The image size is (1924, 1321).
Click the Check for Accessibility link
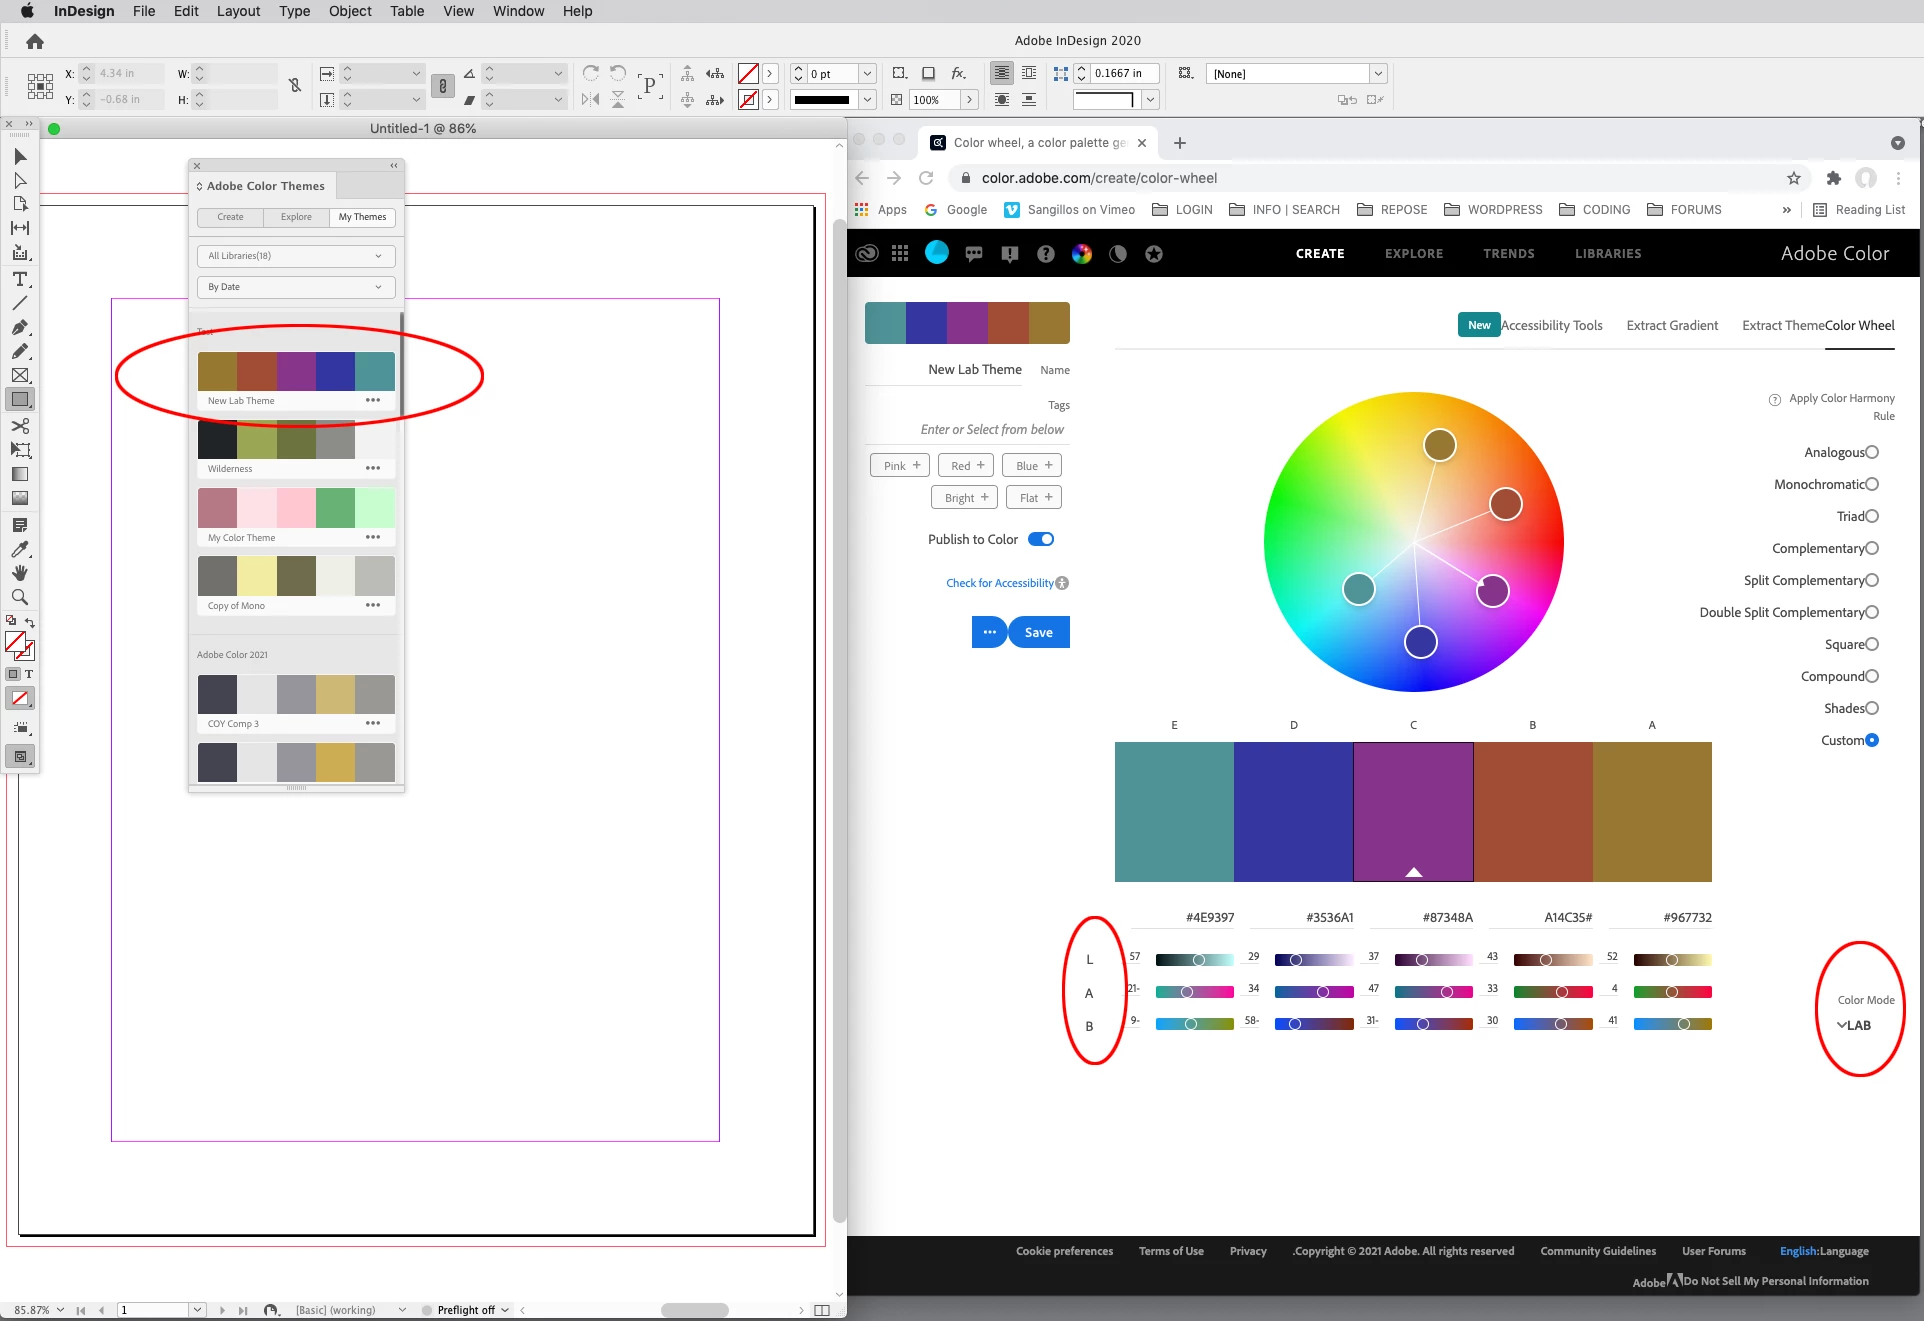click(x=1000, y=583)
